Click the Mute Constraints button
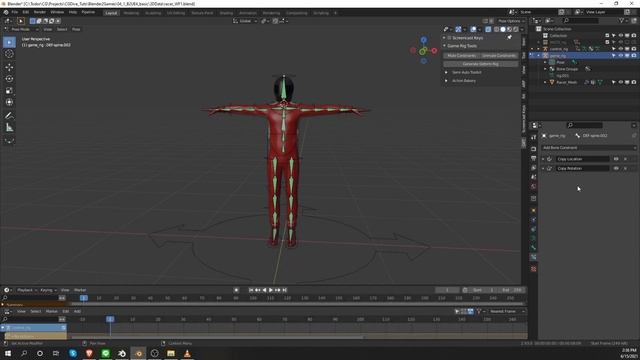 tap(462, 56)
